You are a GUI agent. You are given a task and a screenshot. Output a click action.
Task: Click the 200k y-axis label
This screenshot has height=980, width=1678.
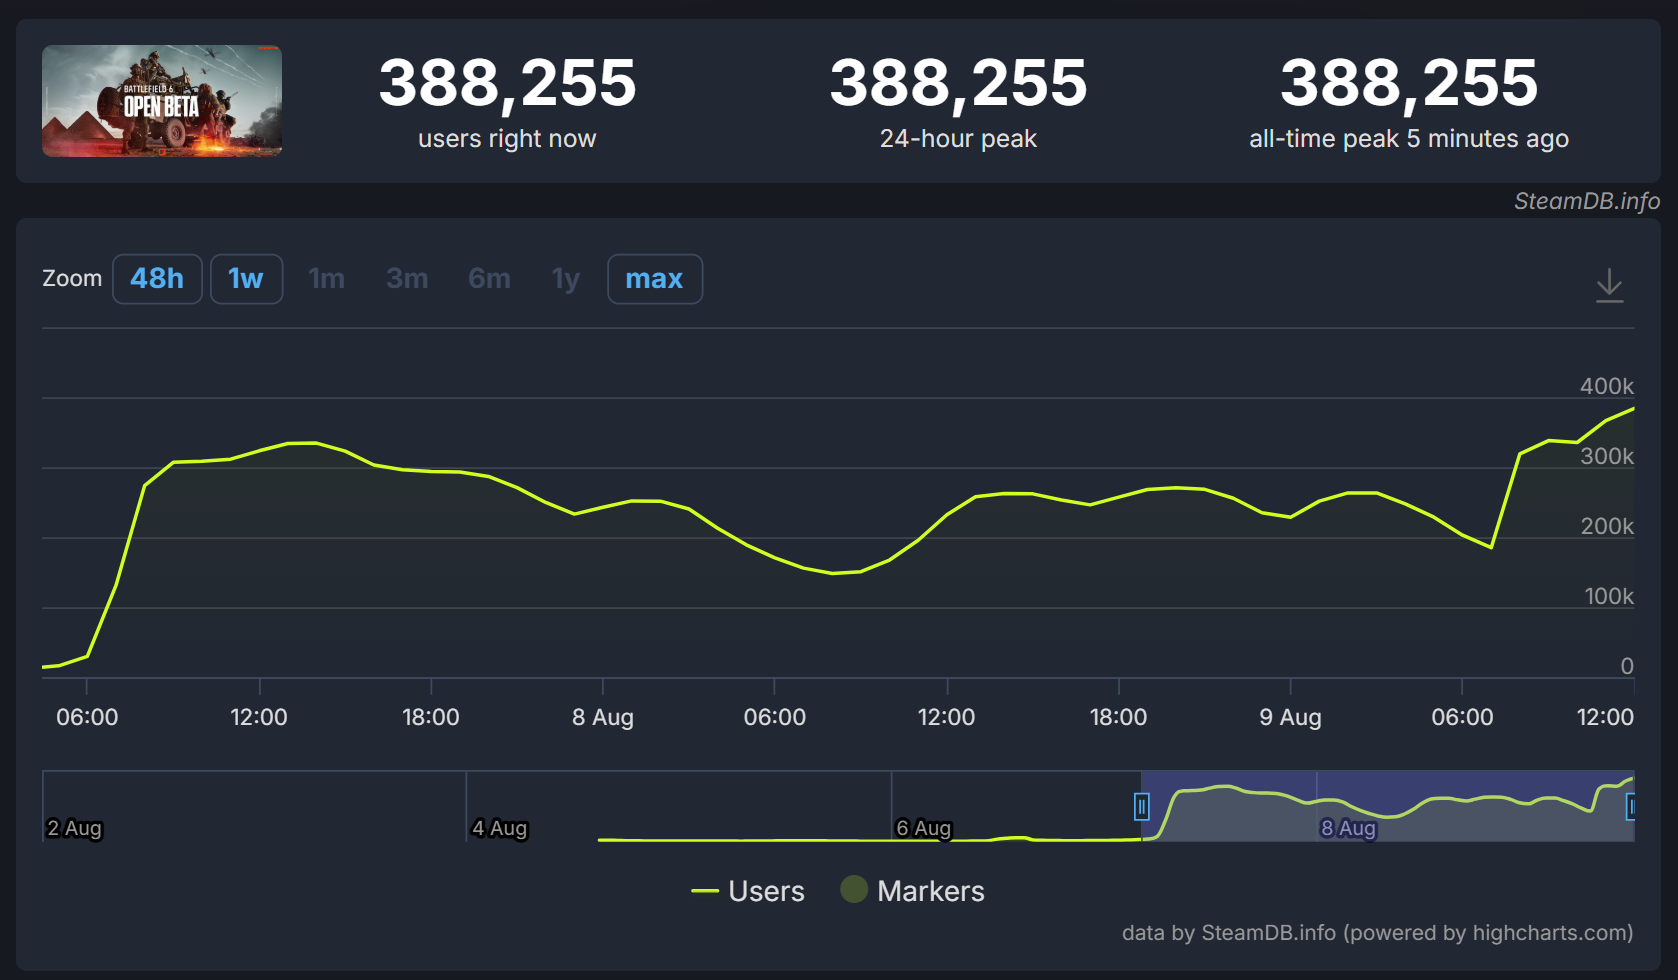tap(1606, 526)
